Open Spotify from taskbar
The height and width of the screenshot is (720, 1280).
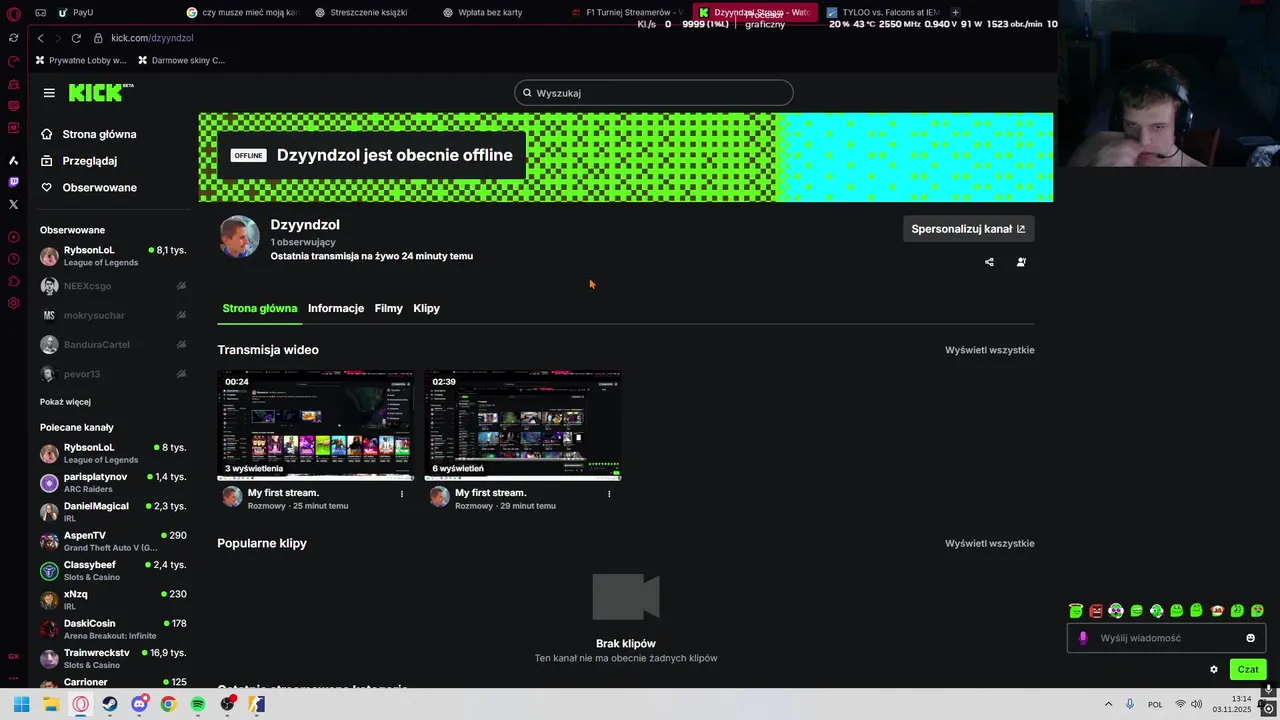pos(198,704)
